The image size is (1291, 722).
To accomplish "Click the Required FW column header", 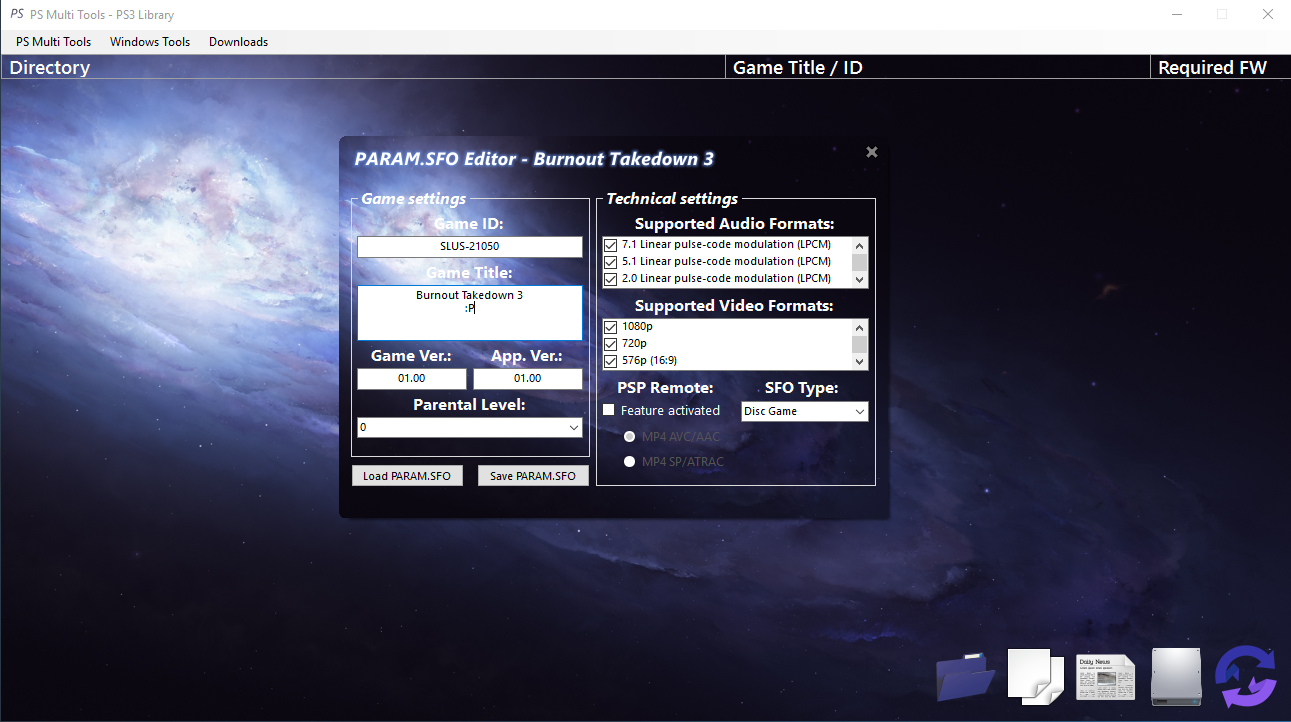I will pos(1221,67).
